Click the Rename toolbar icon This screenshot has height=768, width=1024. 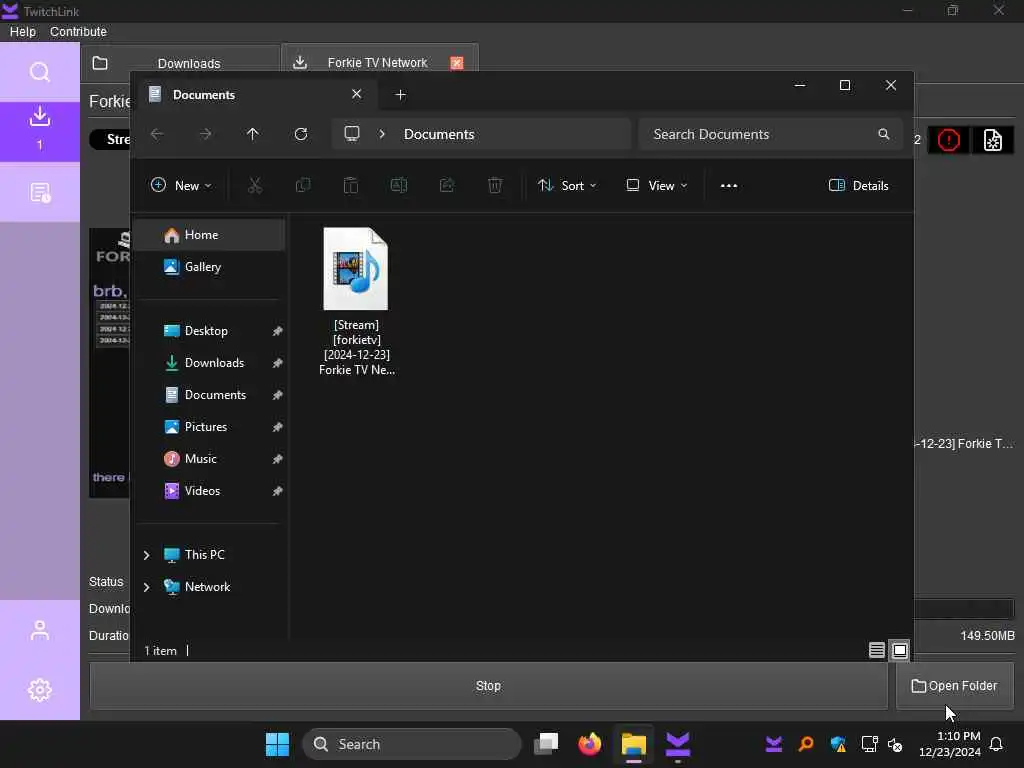pyautogui.click(x=399, y=185)
